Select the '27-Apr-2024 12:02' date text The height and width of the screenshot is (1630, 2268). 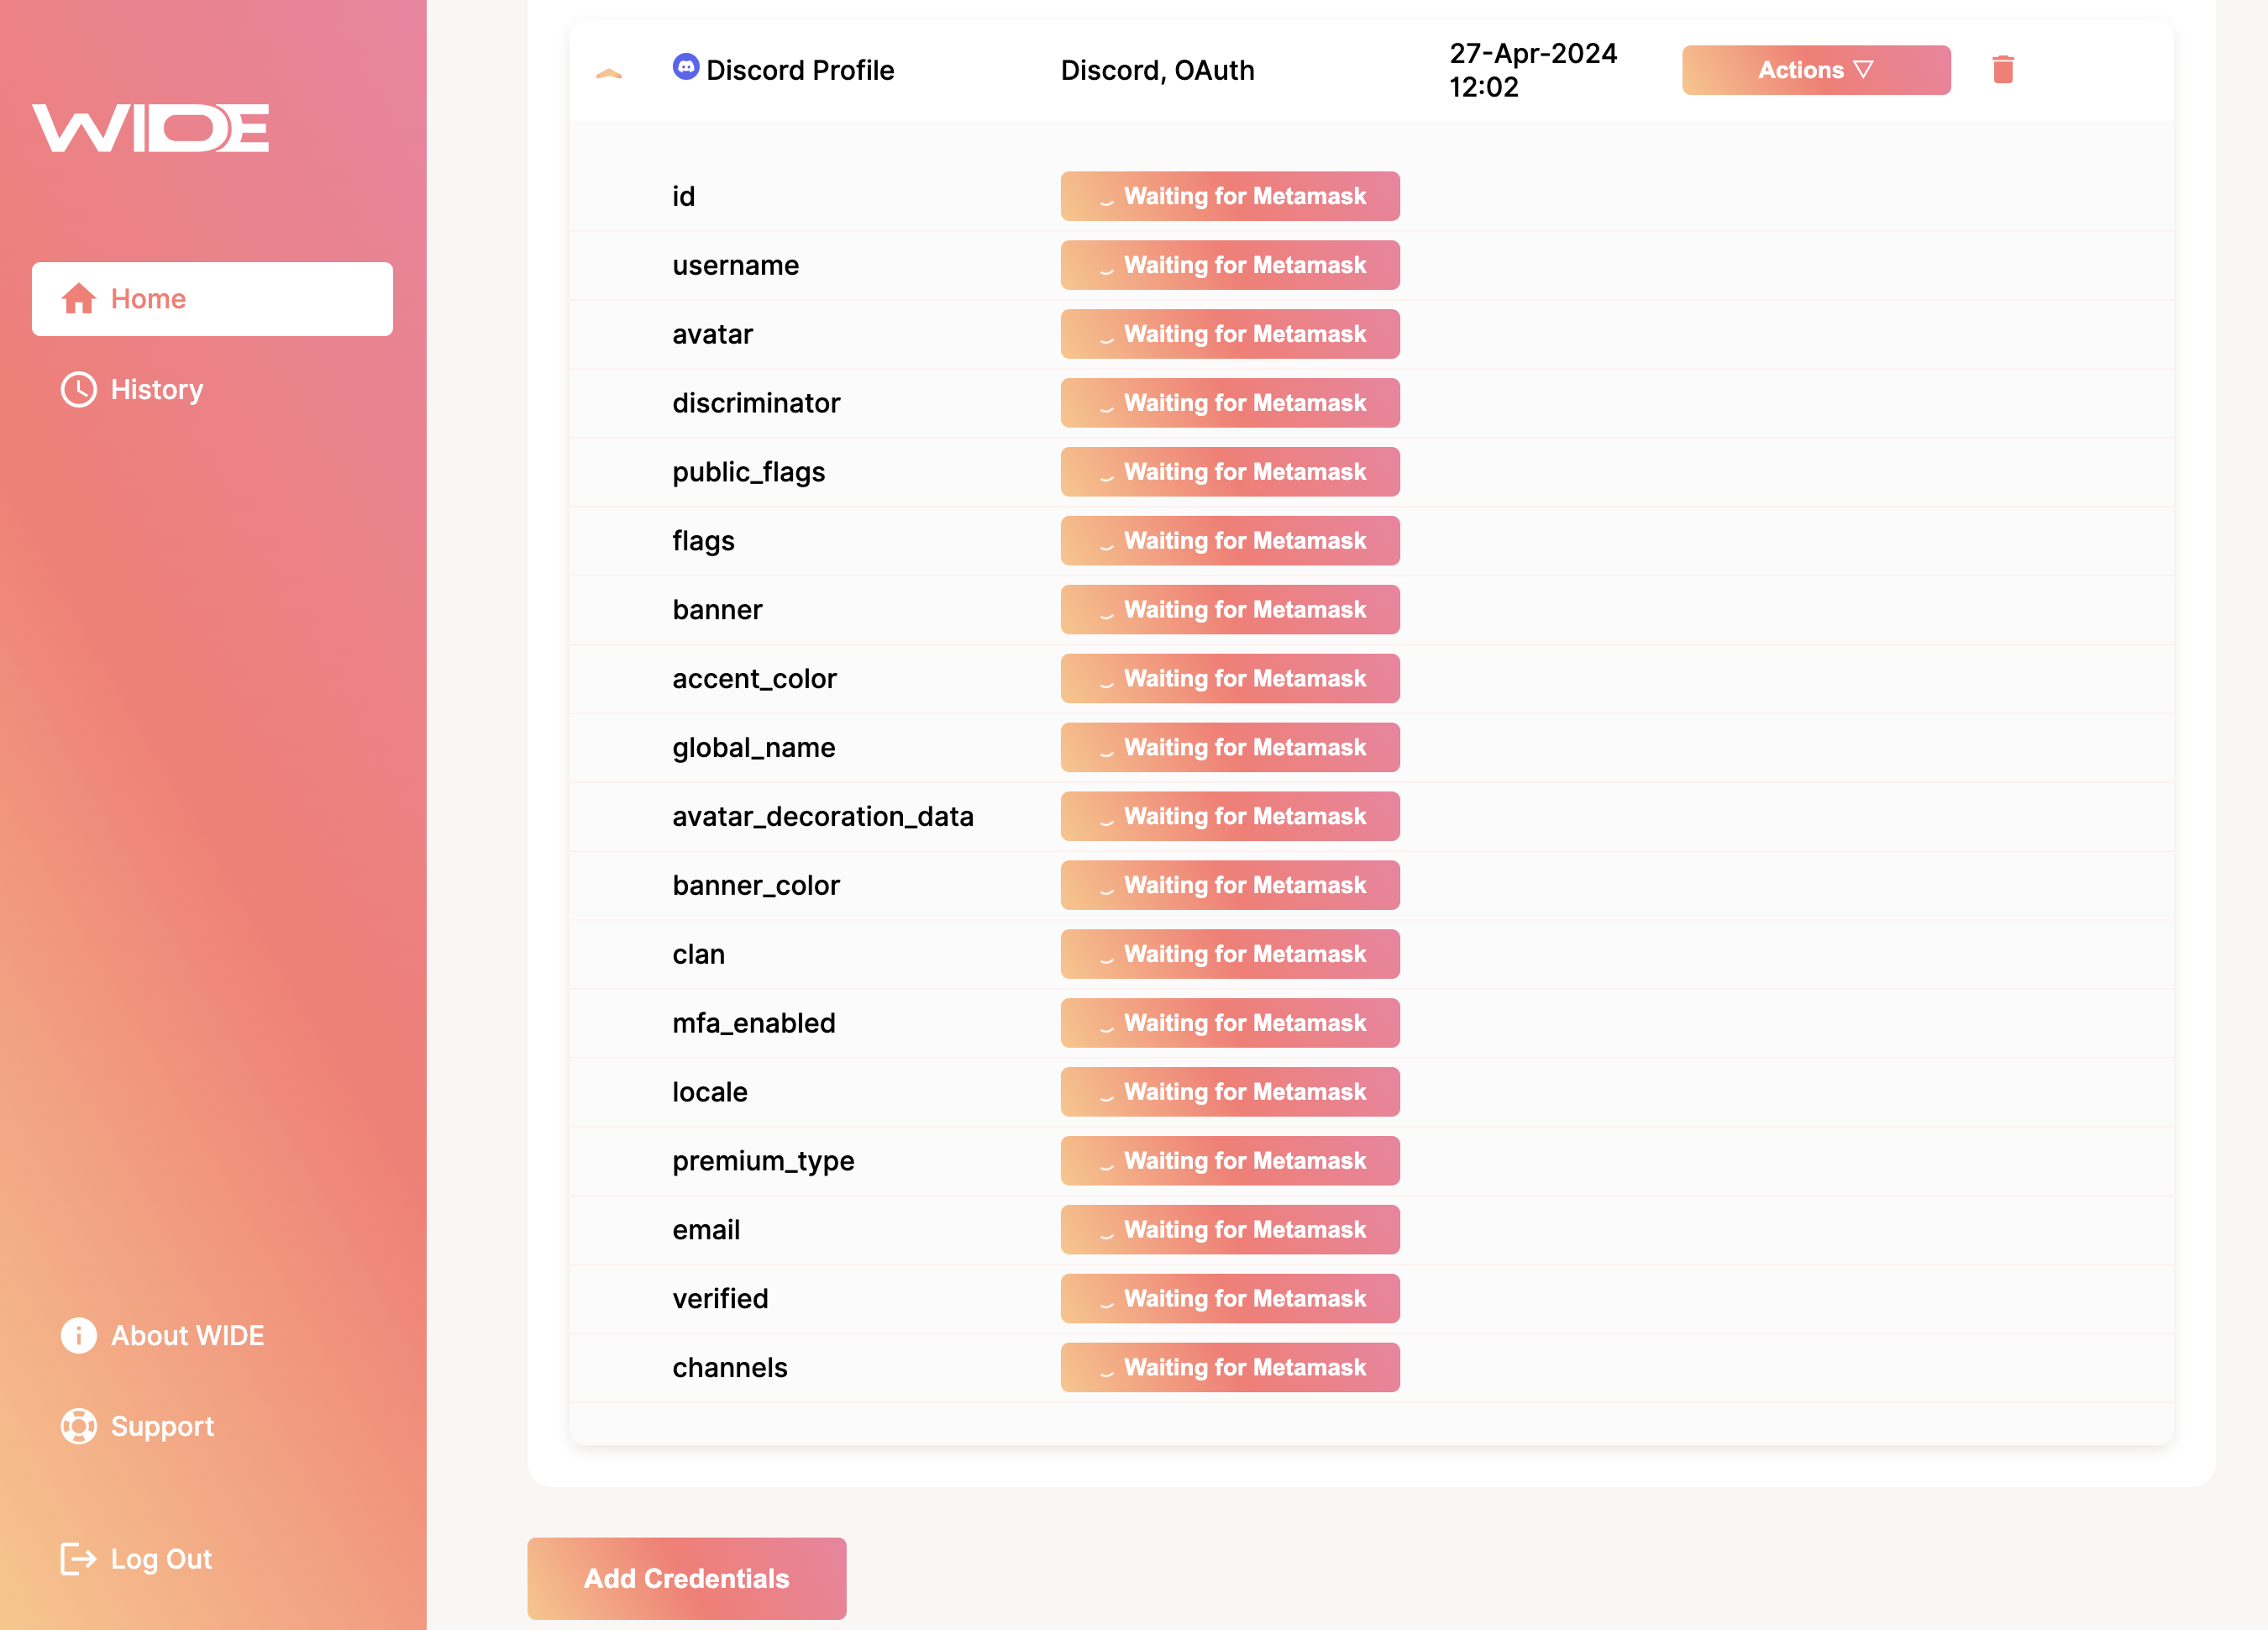click(x=1533, y=70)
